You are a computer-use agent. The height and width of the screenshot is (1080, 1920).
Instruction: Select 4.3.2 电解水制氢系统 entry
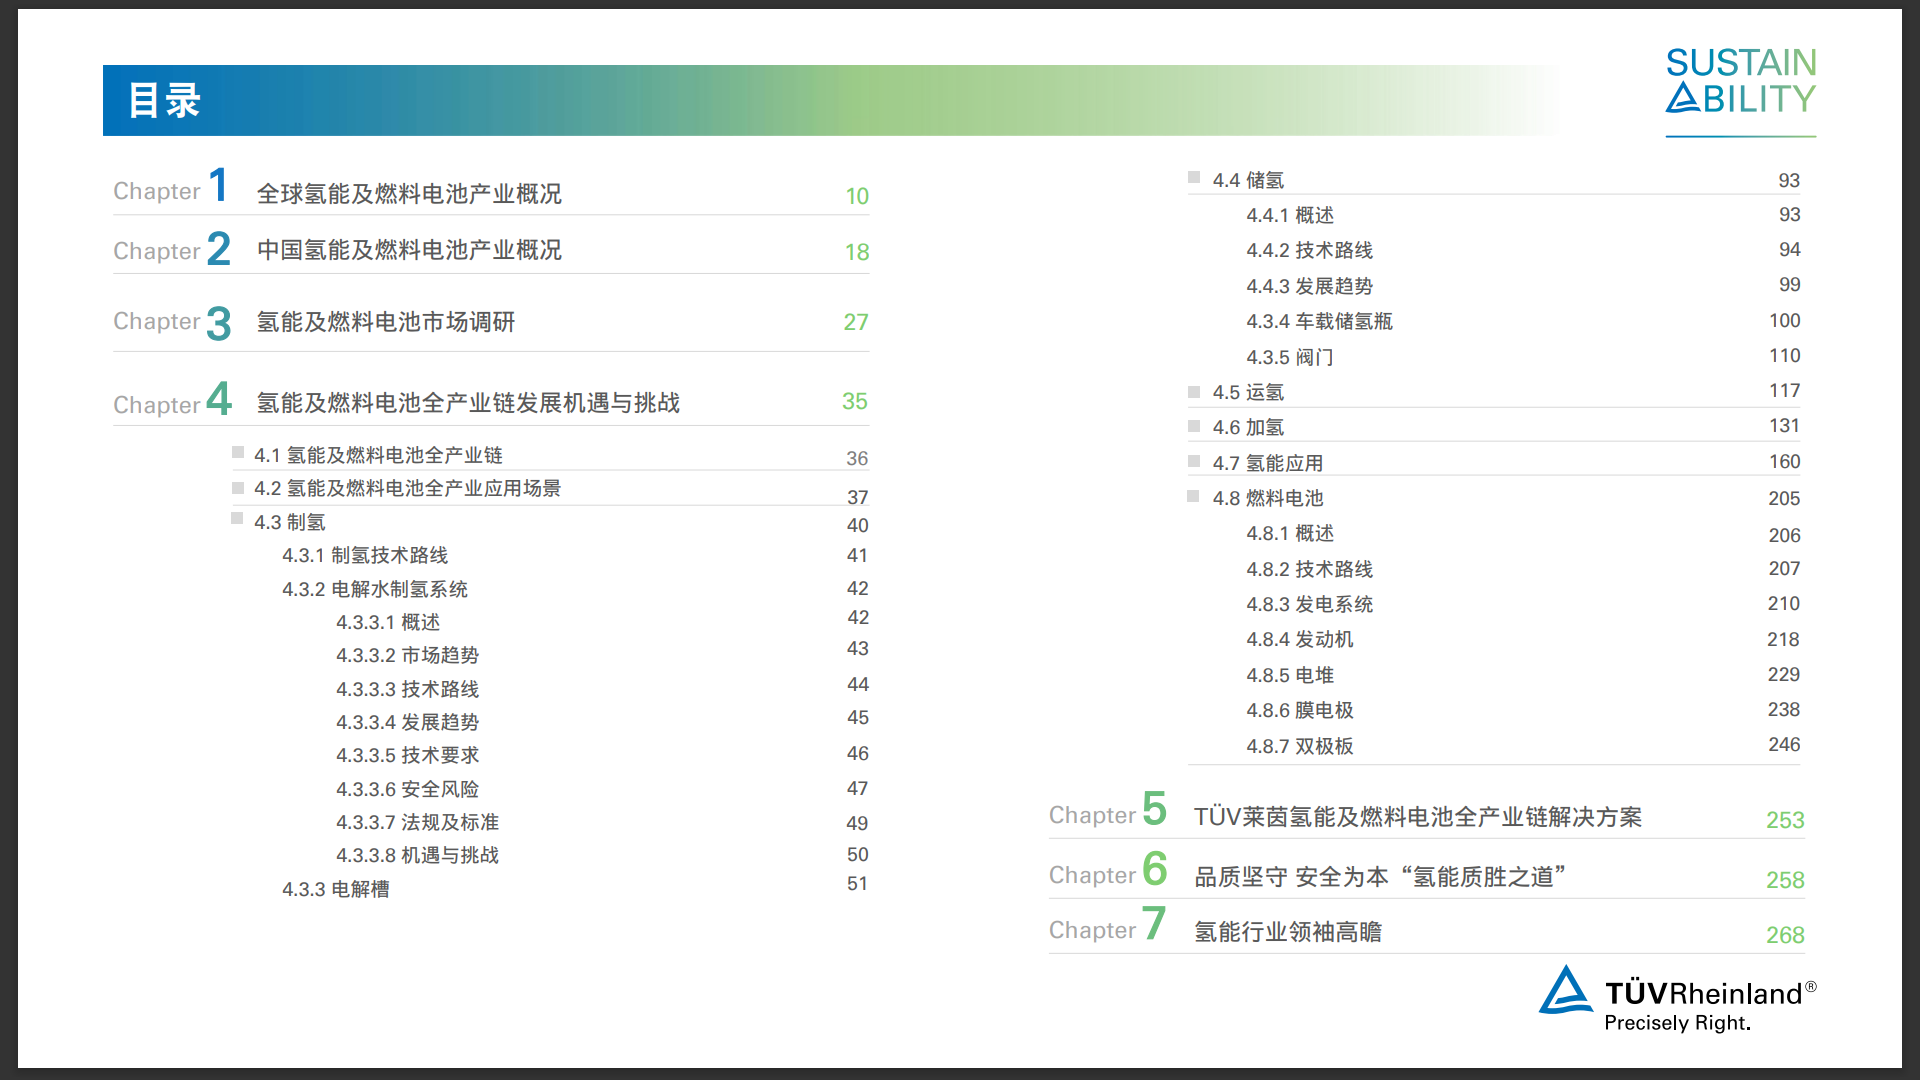pos(374,589)
